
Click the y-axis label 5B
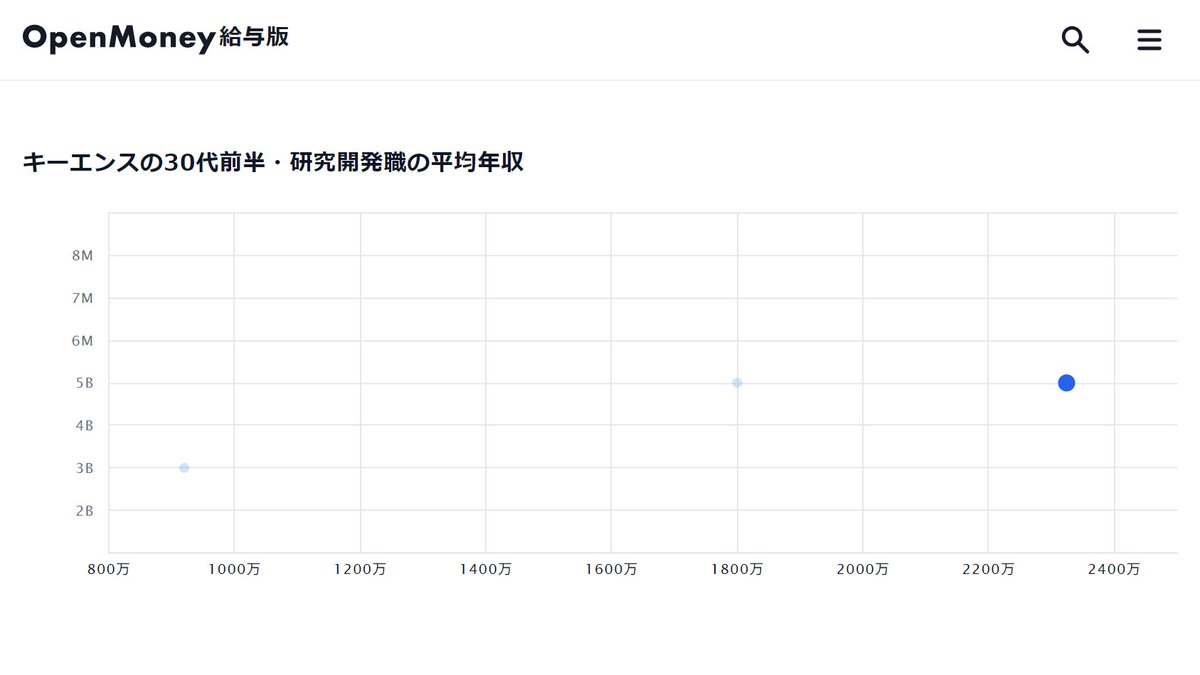click(x=84, y=383)
